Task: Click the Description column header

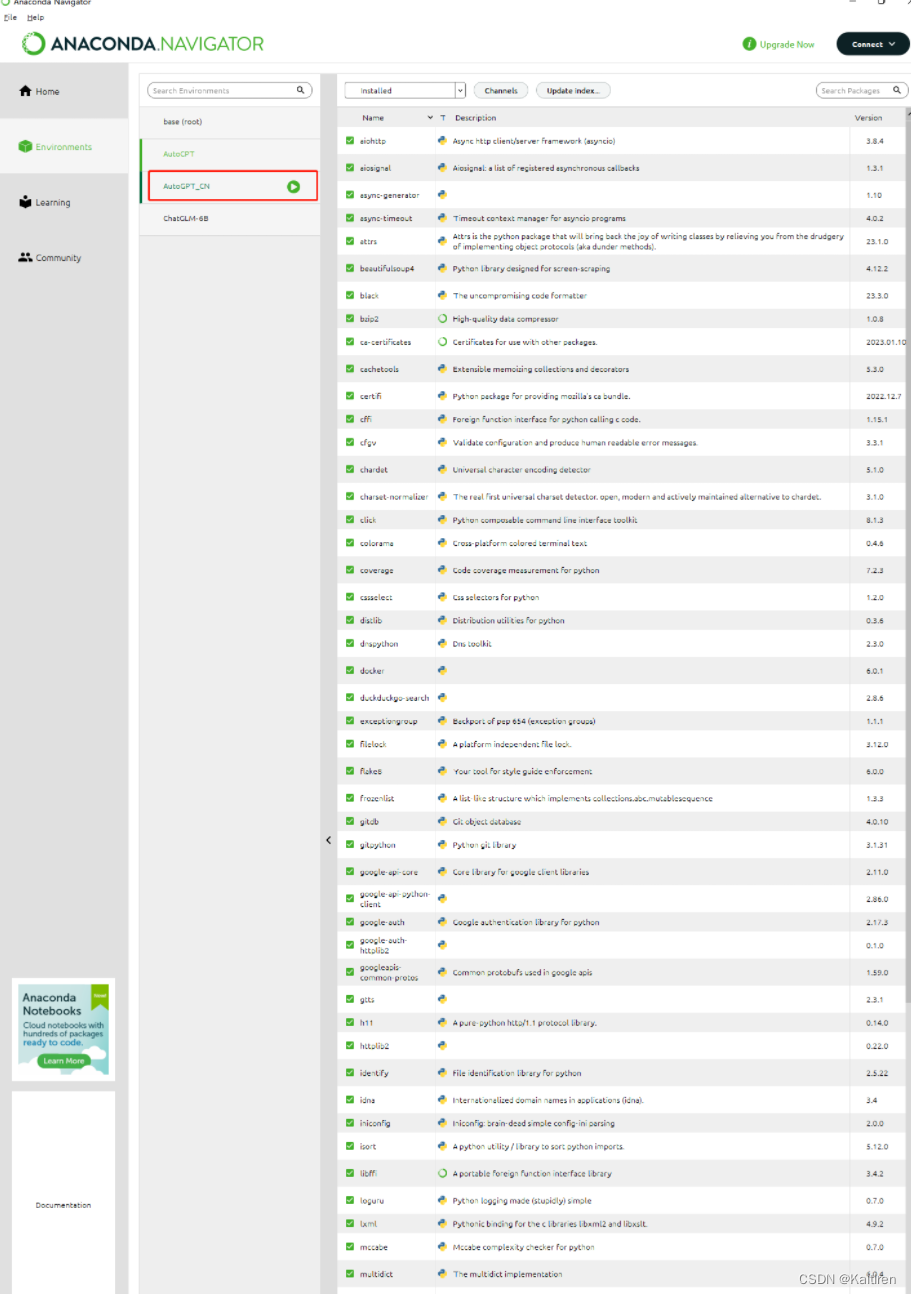Action: pyautogui.click(x=475, y=118)
